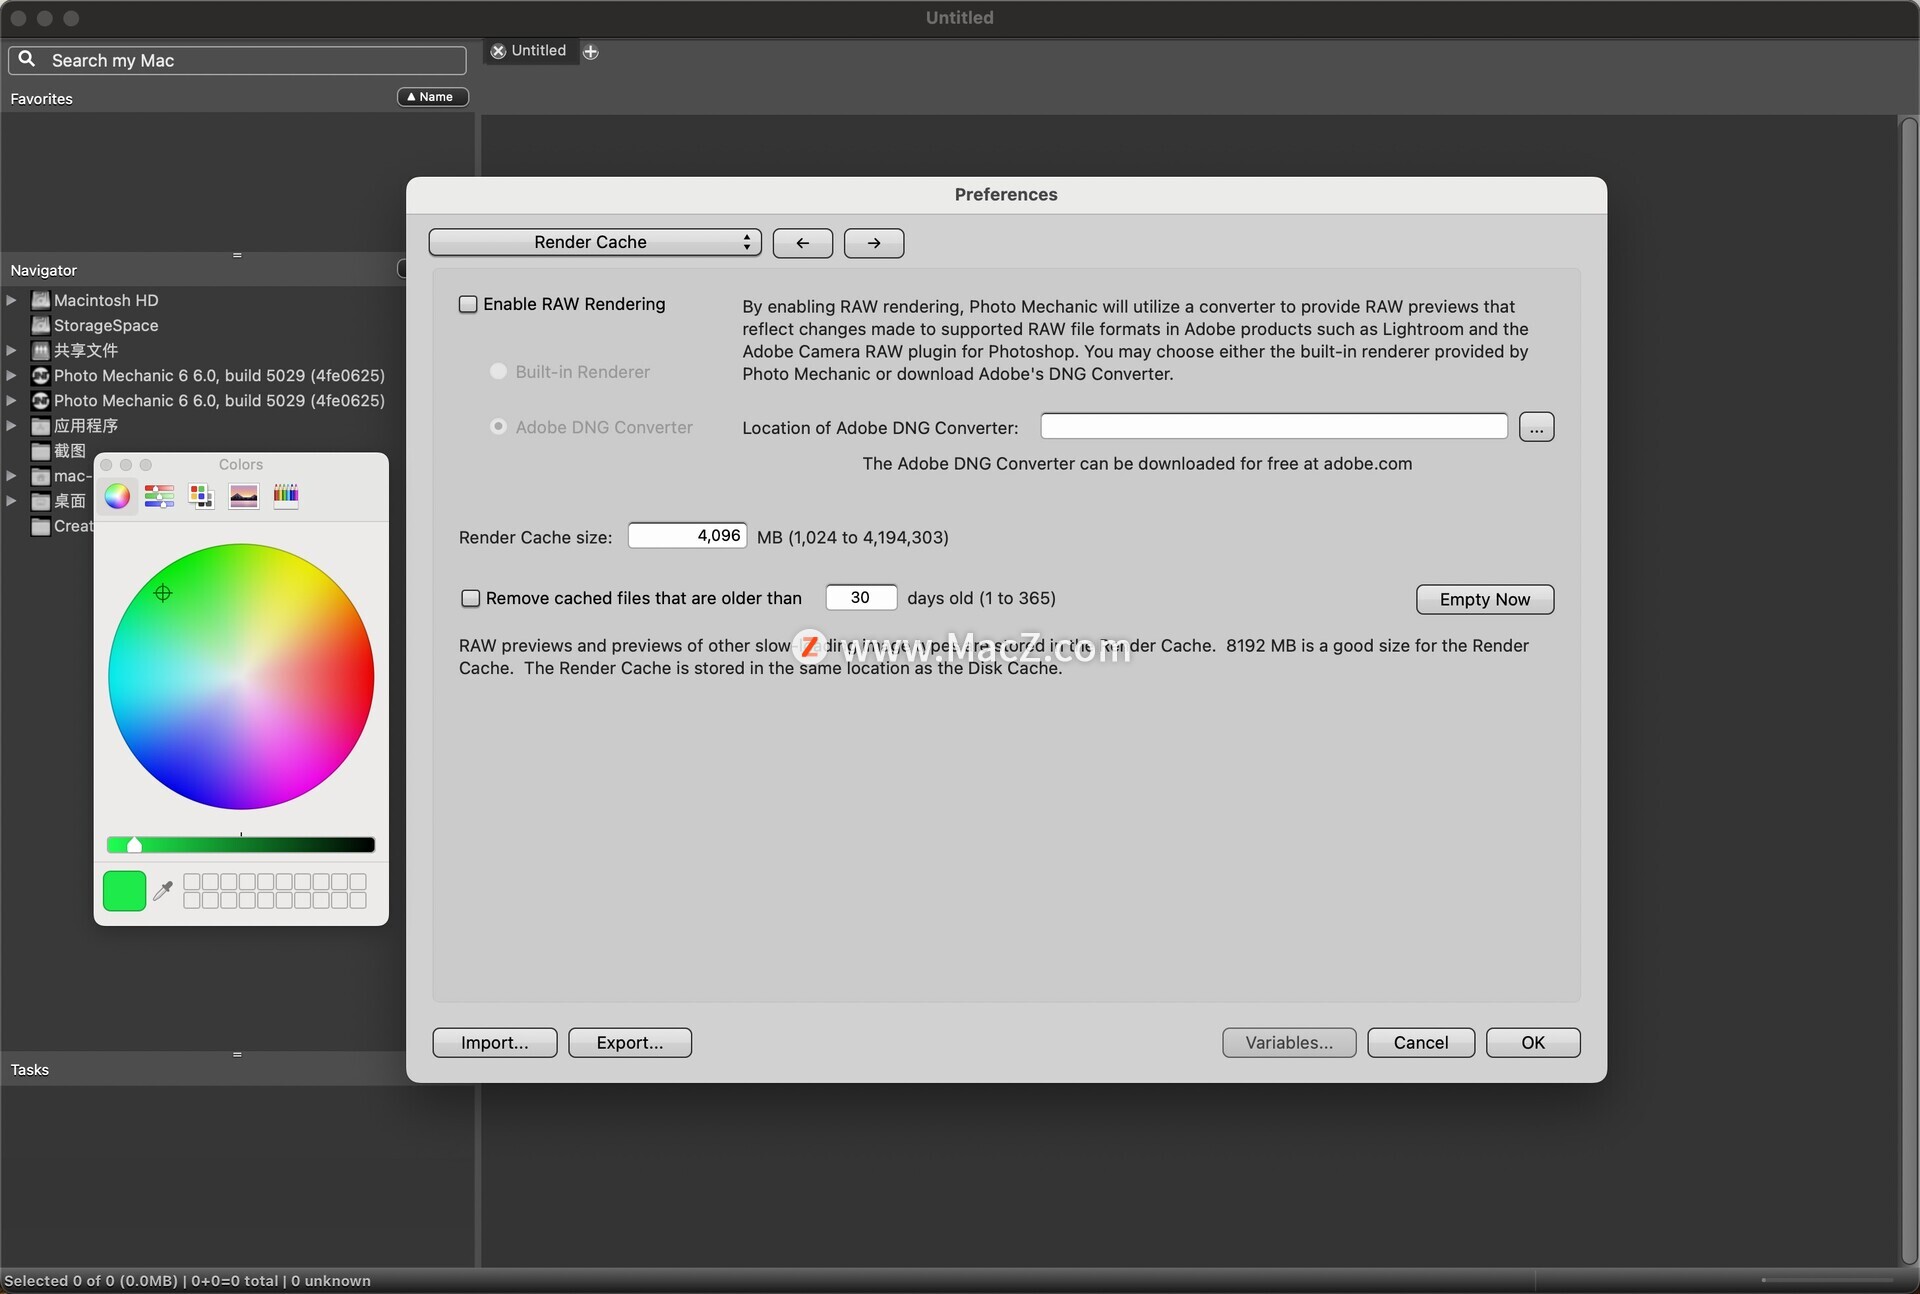Expand the mac- folder node

point(11,476)
